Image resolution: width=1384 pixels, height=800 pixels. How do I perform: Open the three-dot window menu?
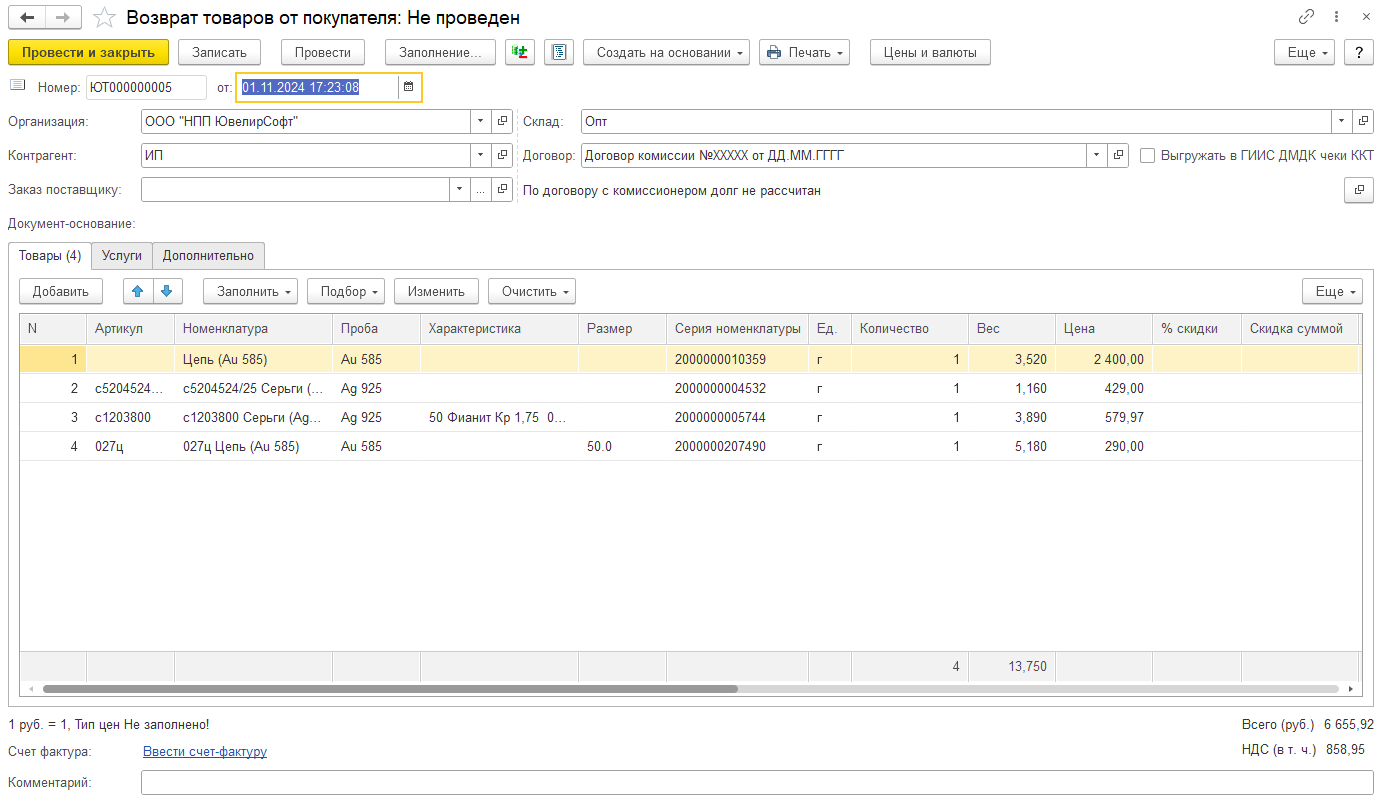coord(1337,17)
